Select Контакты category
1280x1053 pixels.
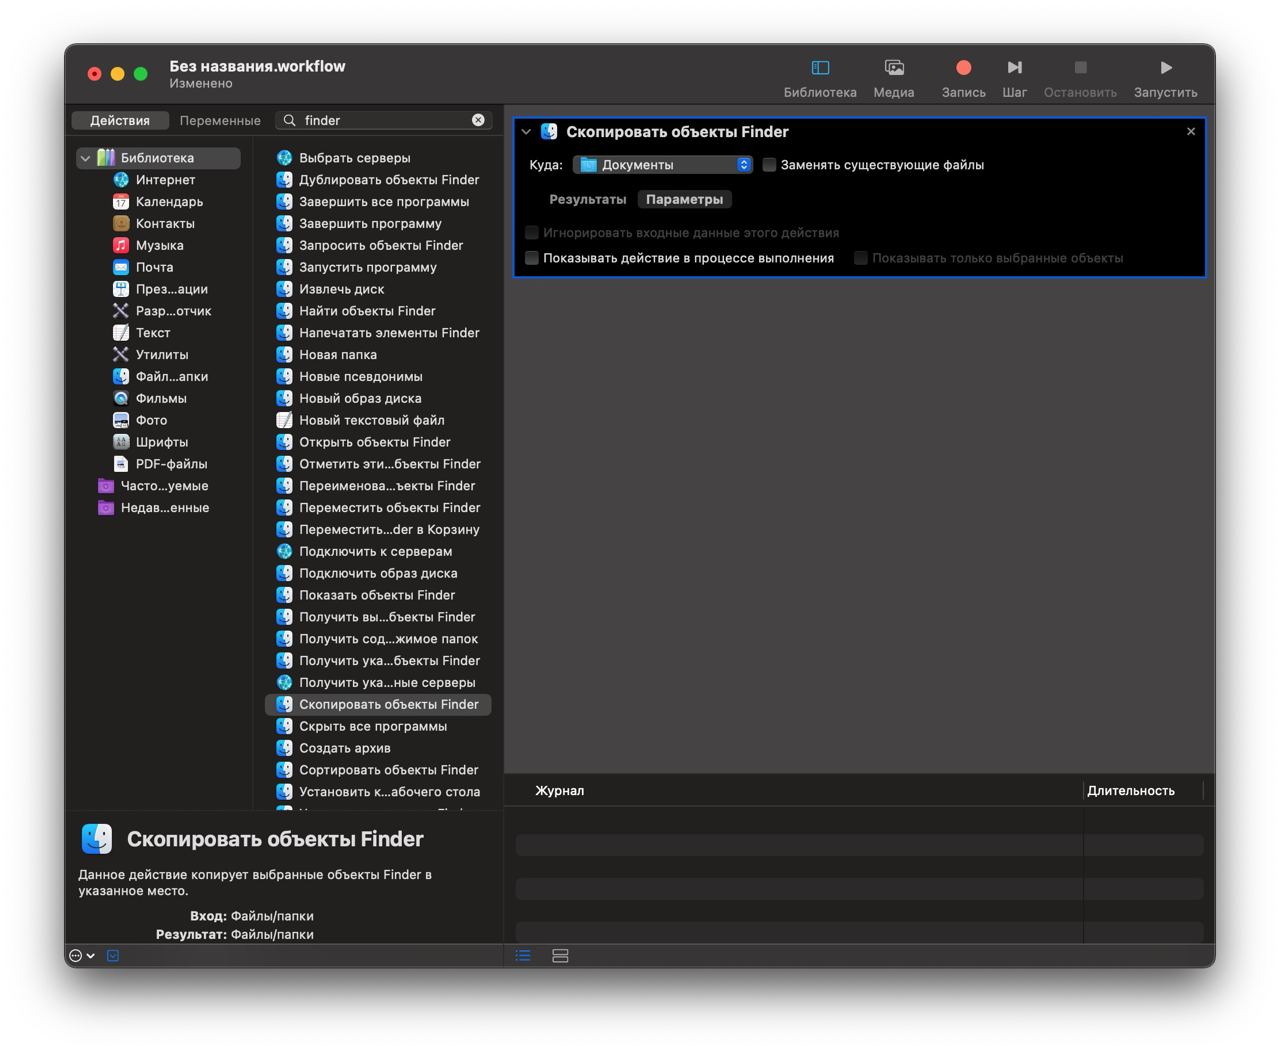point(165,224)
